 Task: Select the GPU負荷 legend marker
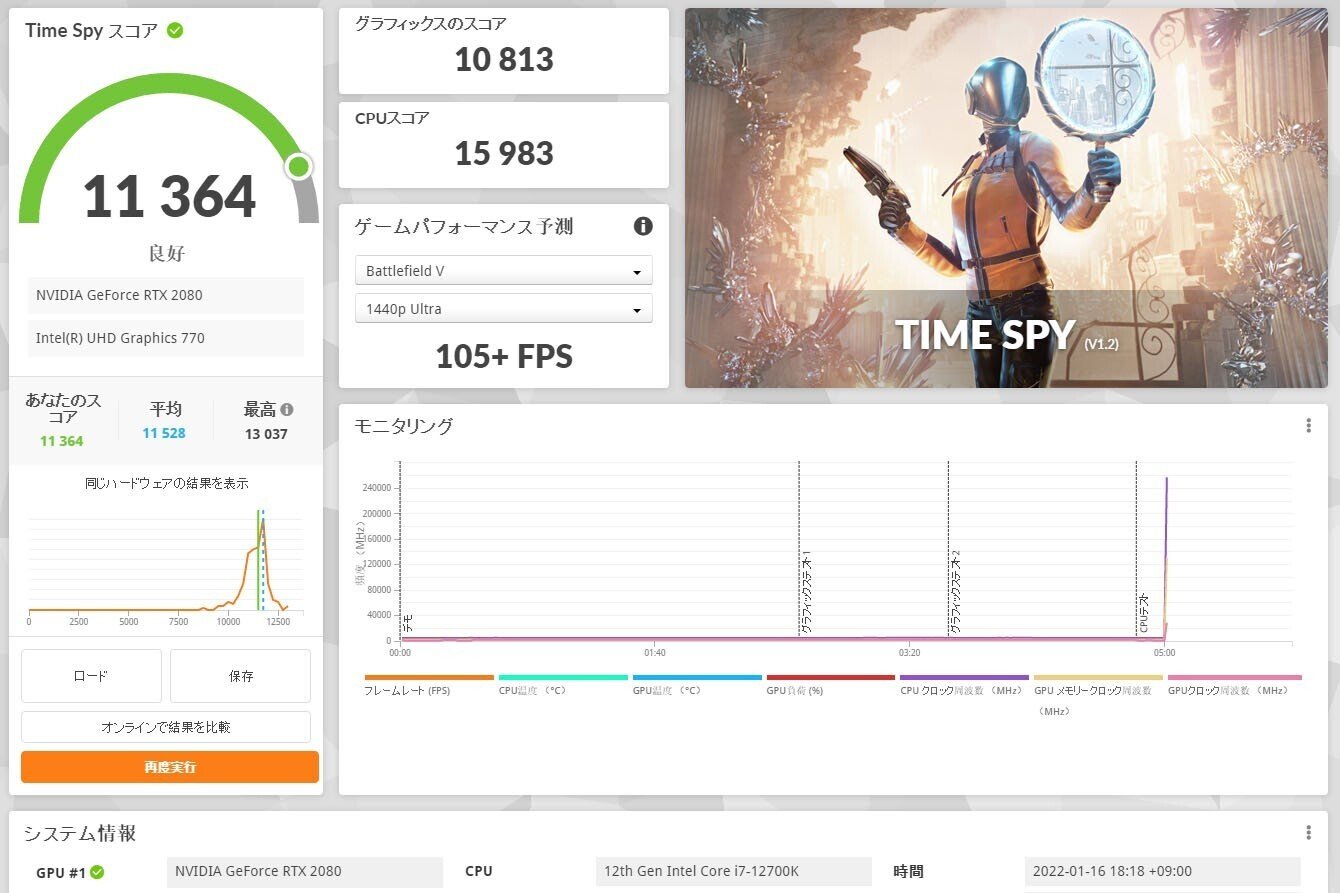coord(832,676)
